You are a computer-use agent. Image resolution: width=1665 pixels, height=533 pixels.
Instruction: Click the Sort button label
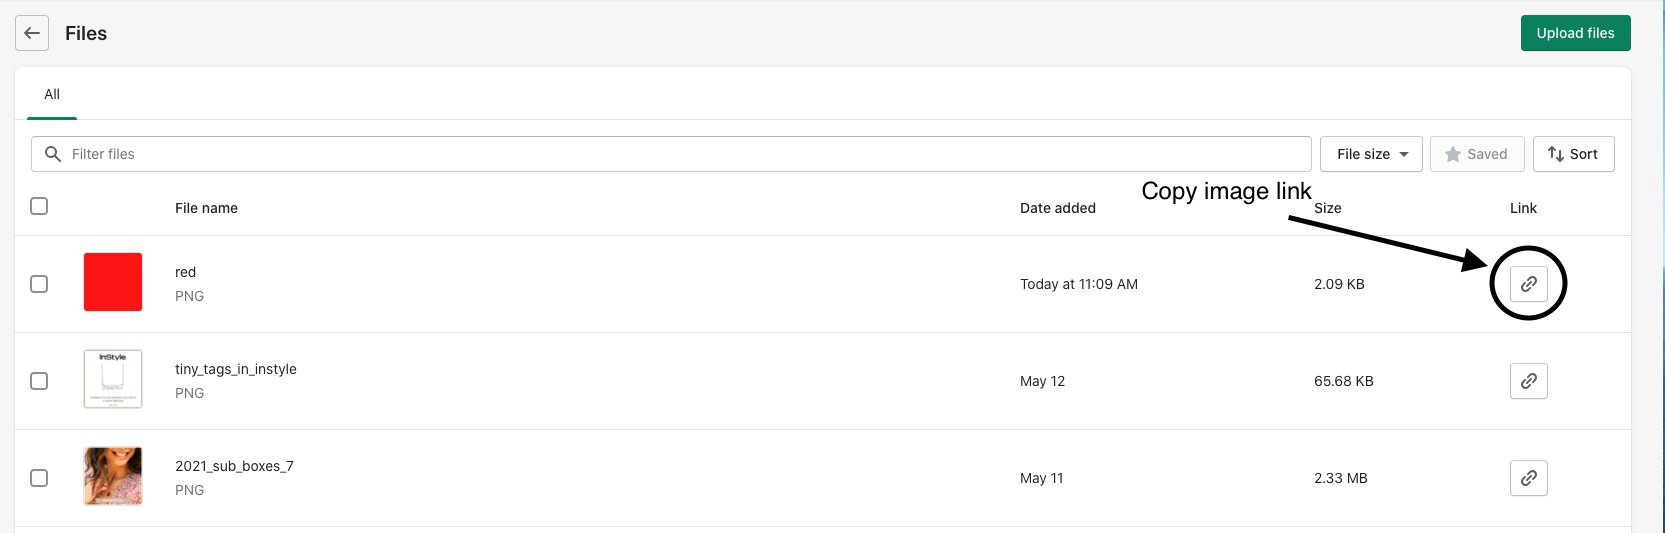(x=1583, y=154)
